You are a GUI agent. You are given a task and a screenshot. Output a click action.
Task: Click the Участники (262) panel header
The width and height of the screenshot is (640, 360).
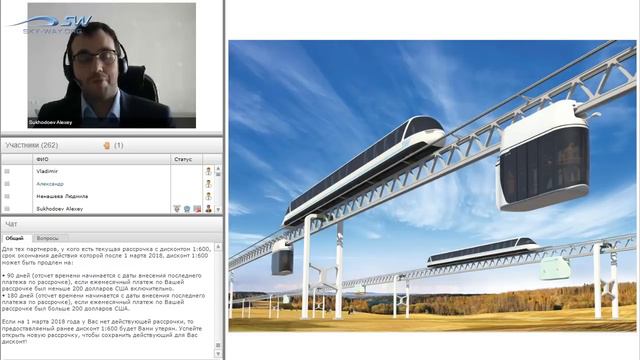coord(112,145)
